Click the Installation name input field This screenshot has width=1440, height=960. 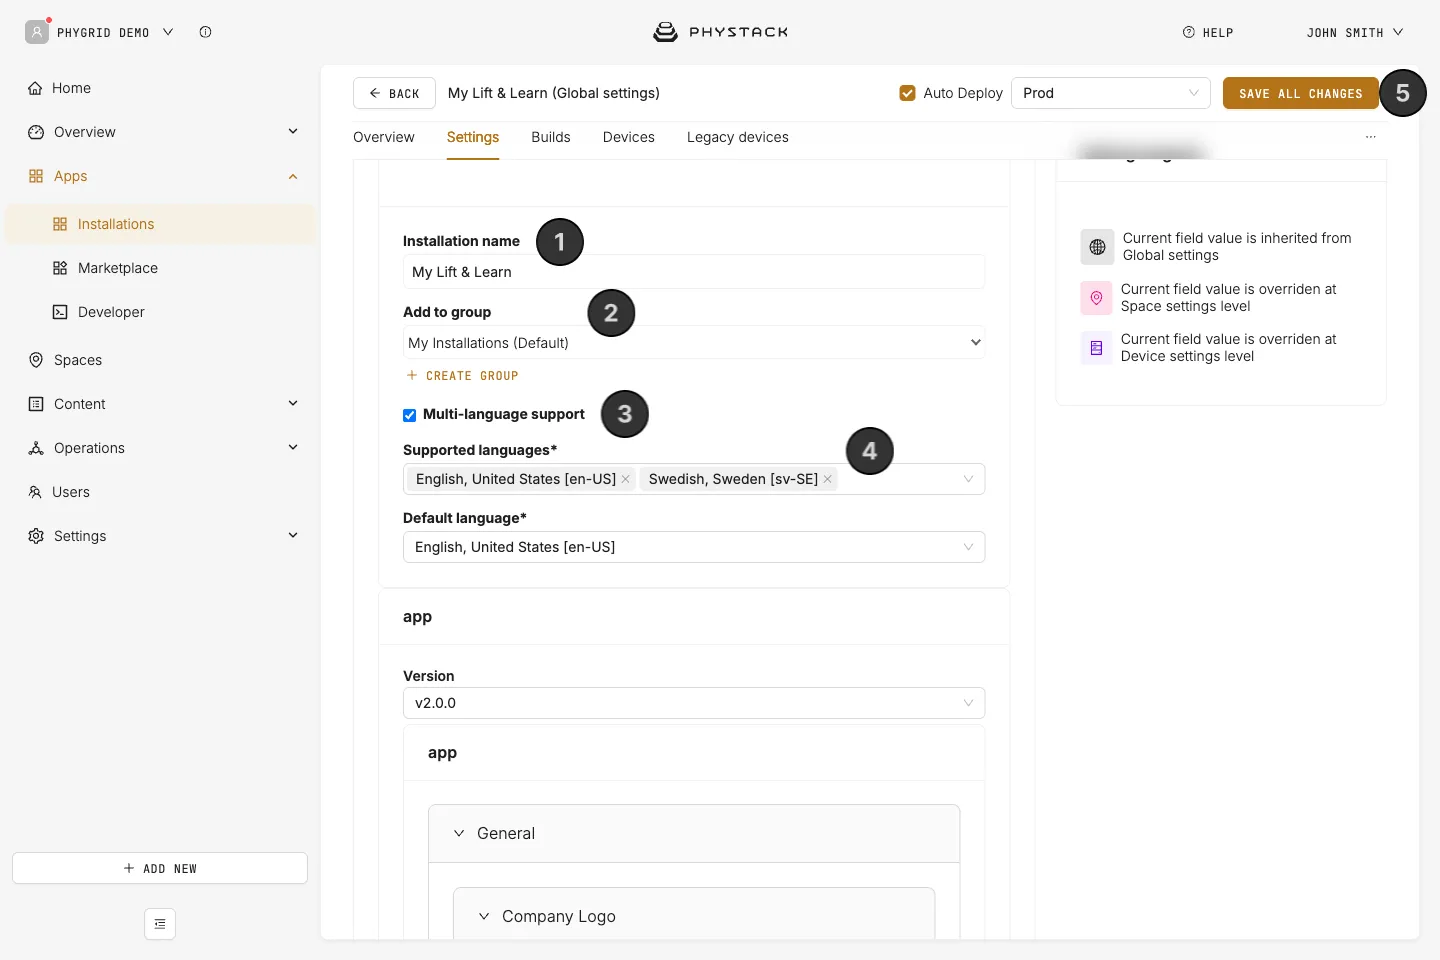coord(694,272)
